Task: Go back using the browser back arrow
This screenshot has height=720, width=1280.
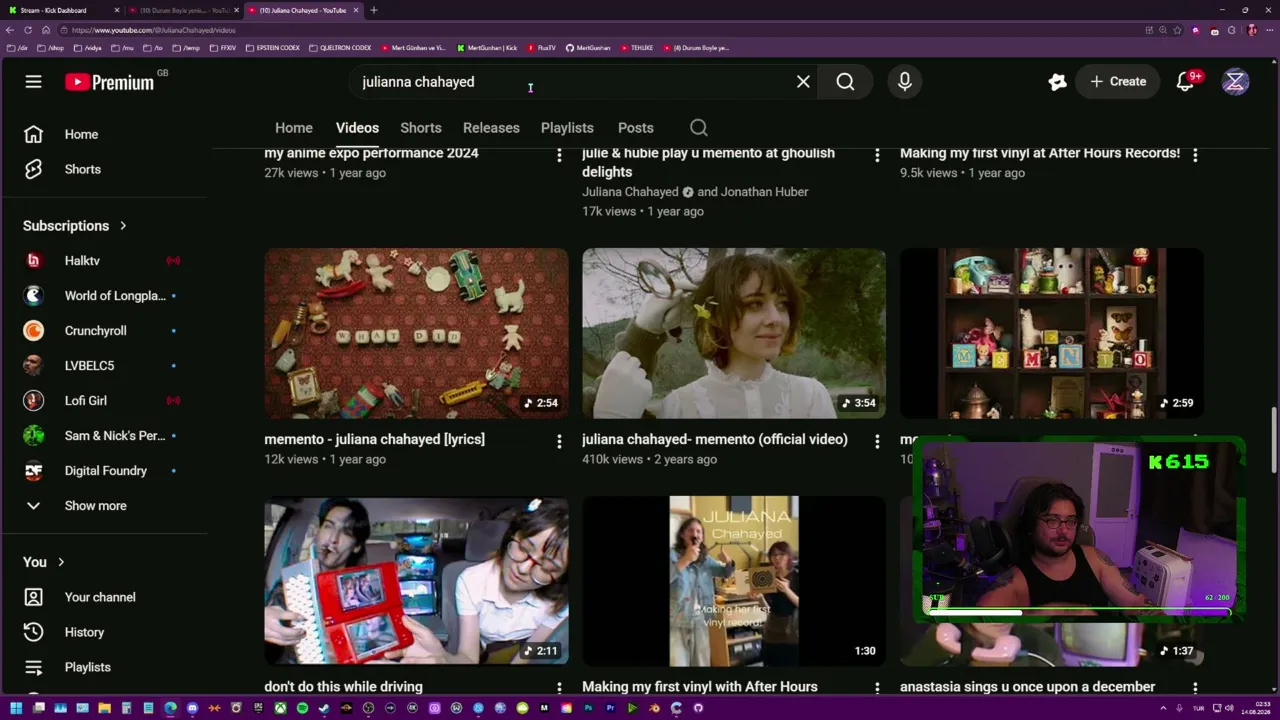Action: (10, 30)
